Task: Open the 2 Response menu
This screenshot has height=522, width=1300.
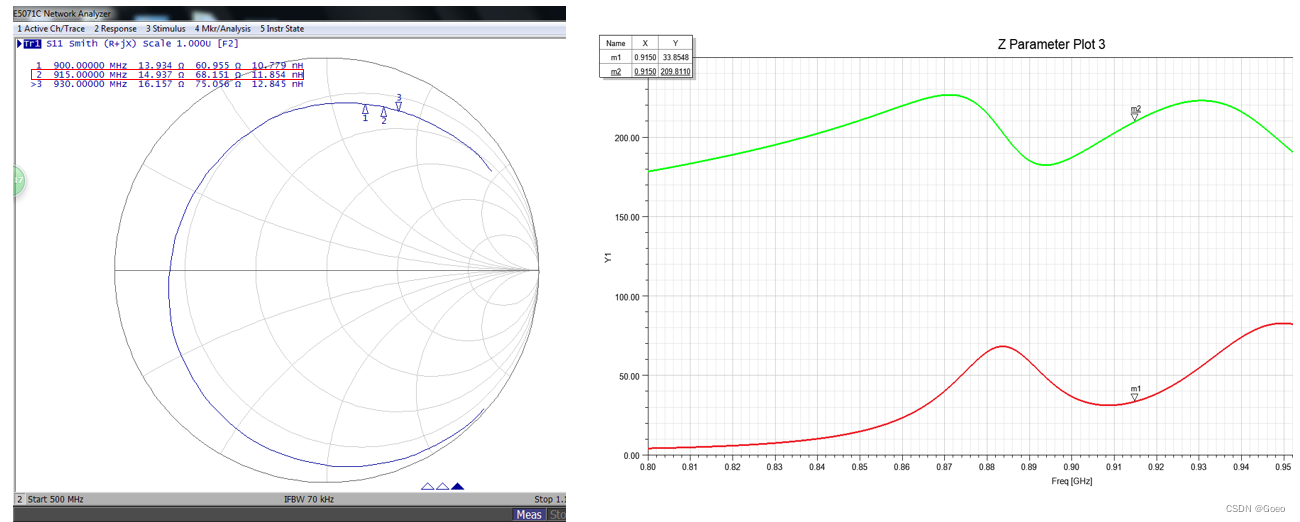Action: point(117,29)
